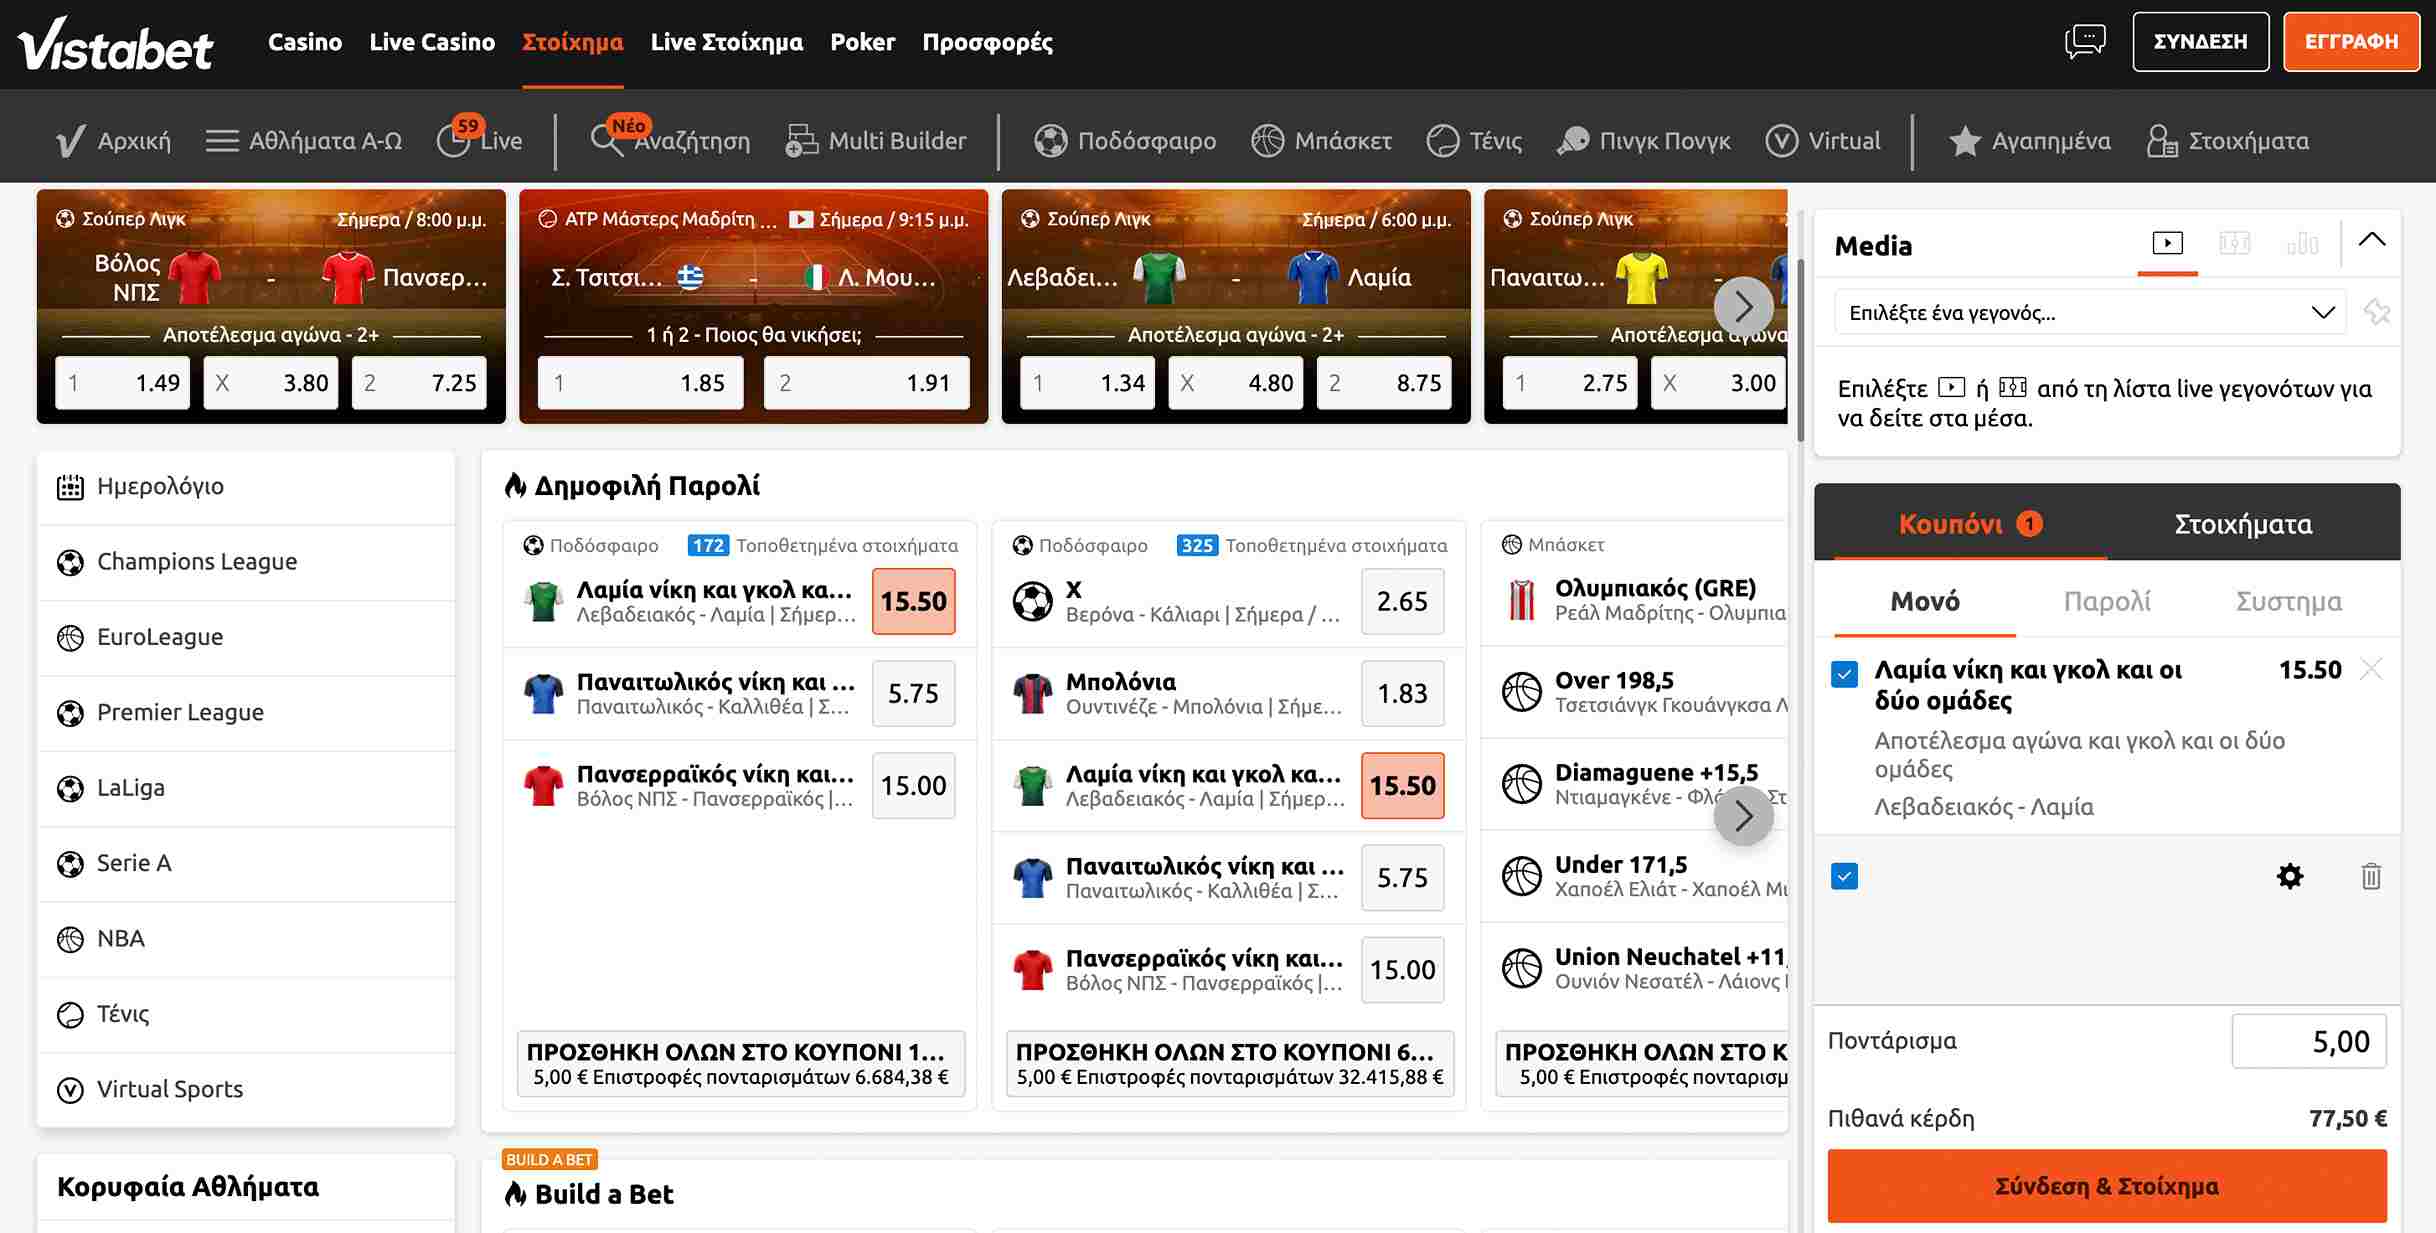Screen dimensions: 2436x1233
Task: Go to Πινγκ Πονγκ section
Action: 1644,141
